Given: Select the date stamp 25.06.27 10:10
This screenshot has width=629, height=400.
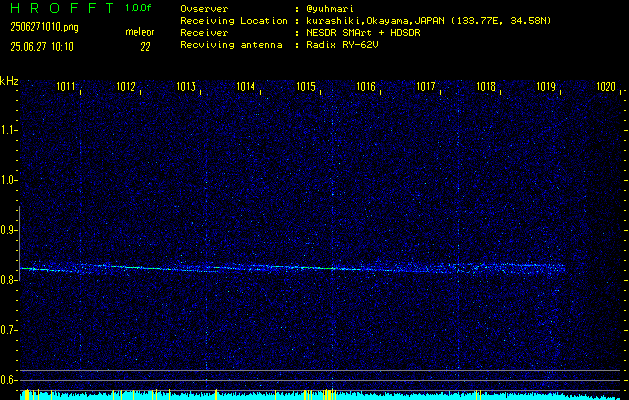Looking at the screenshot, I should click(42, 47).
